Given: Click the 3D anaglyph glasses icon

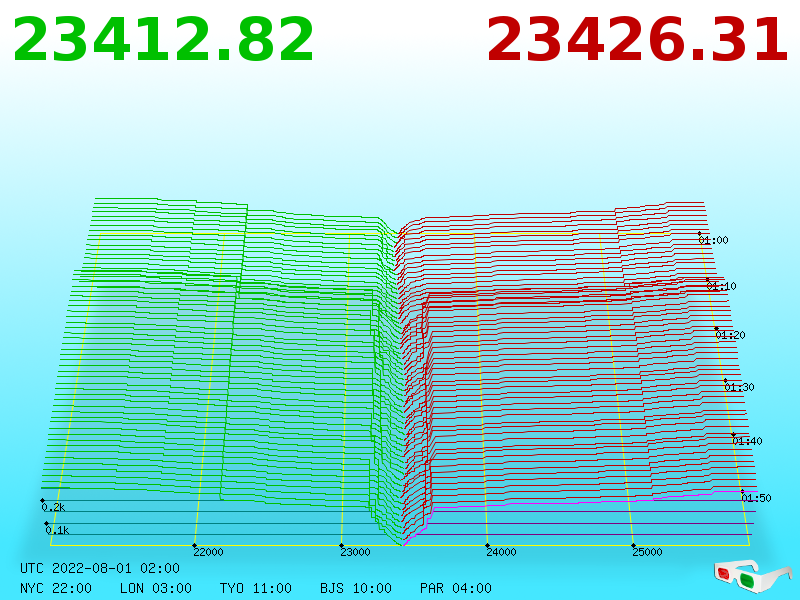Looking at the screenshot, I should click(x=753, y=576).
